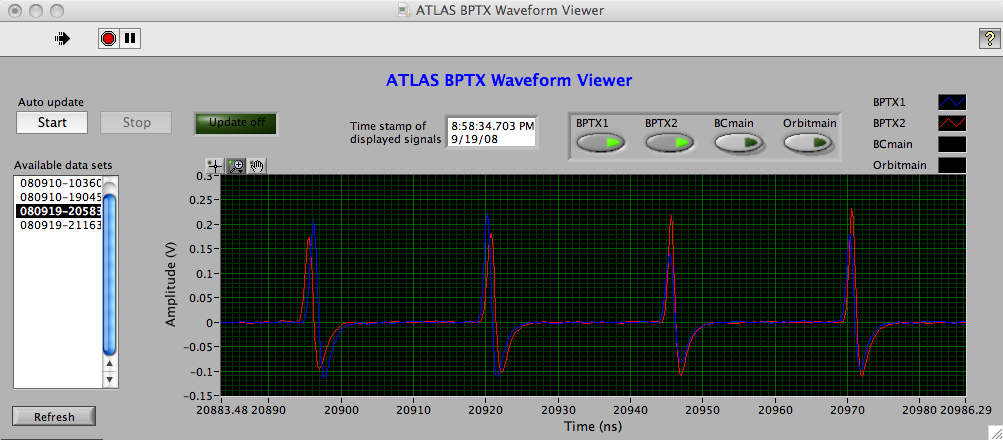Abort execution with the red stop icon
The height and width of the screenshot is (440, 1003).
pos(108,39)
